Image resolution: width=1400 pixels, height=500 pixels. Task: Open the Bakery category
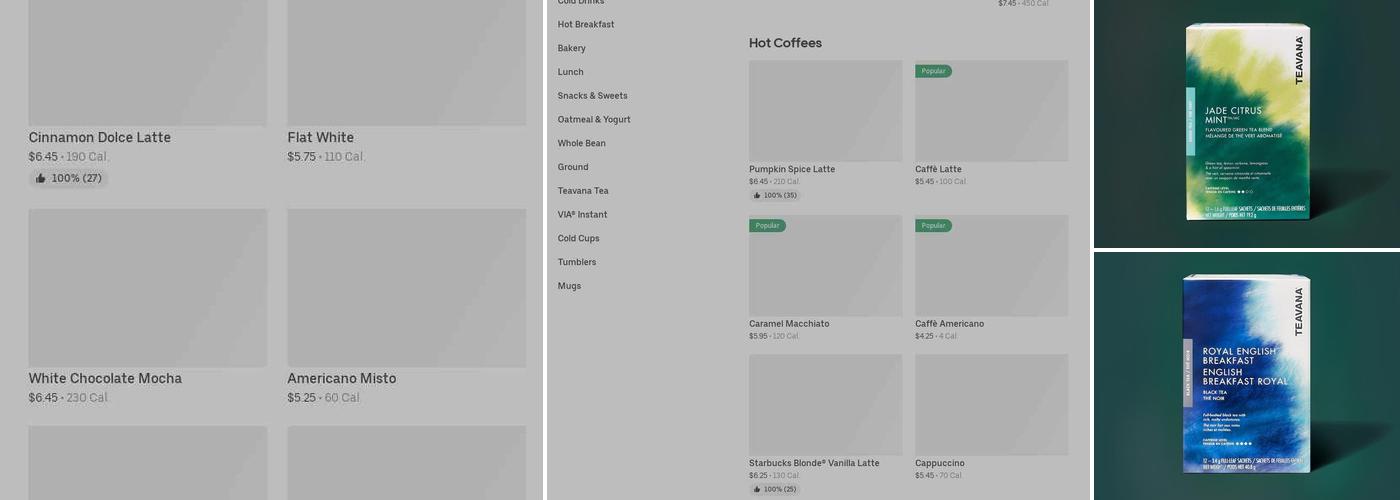572,48
